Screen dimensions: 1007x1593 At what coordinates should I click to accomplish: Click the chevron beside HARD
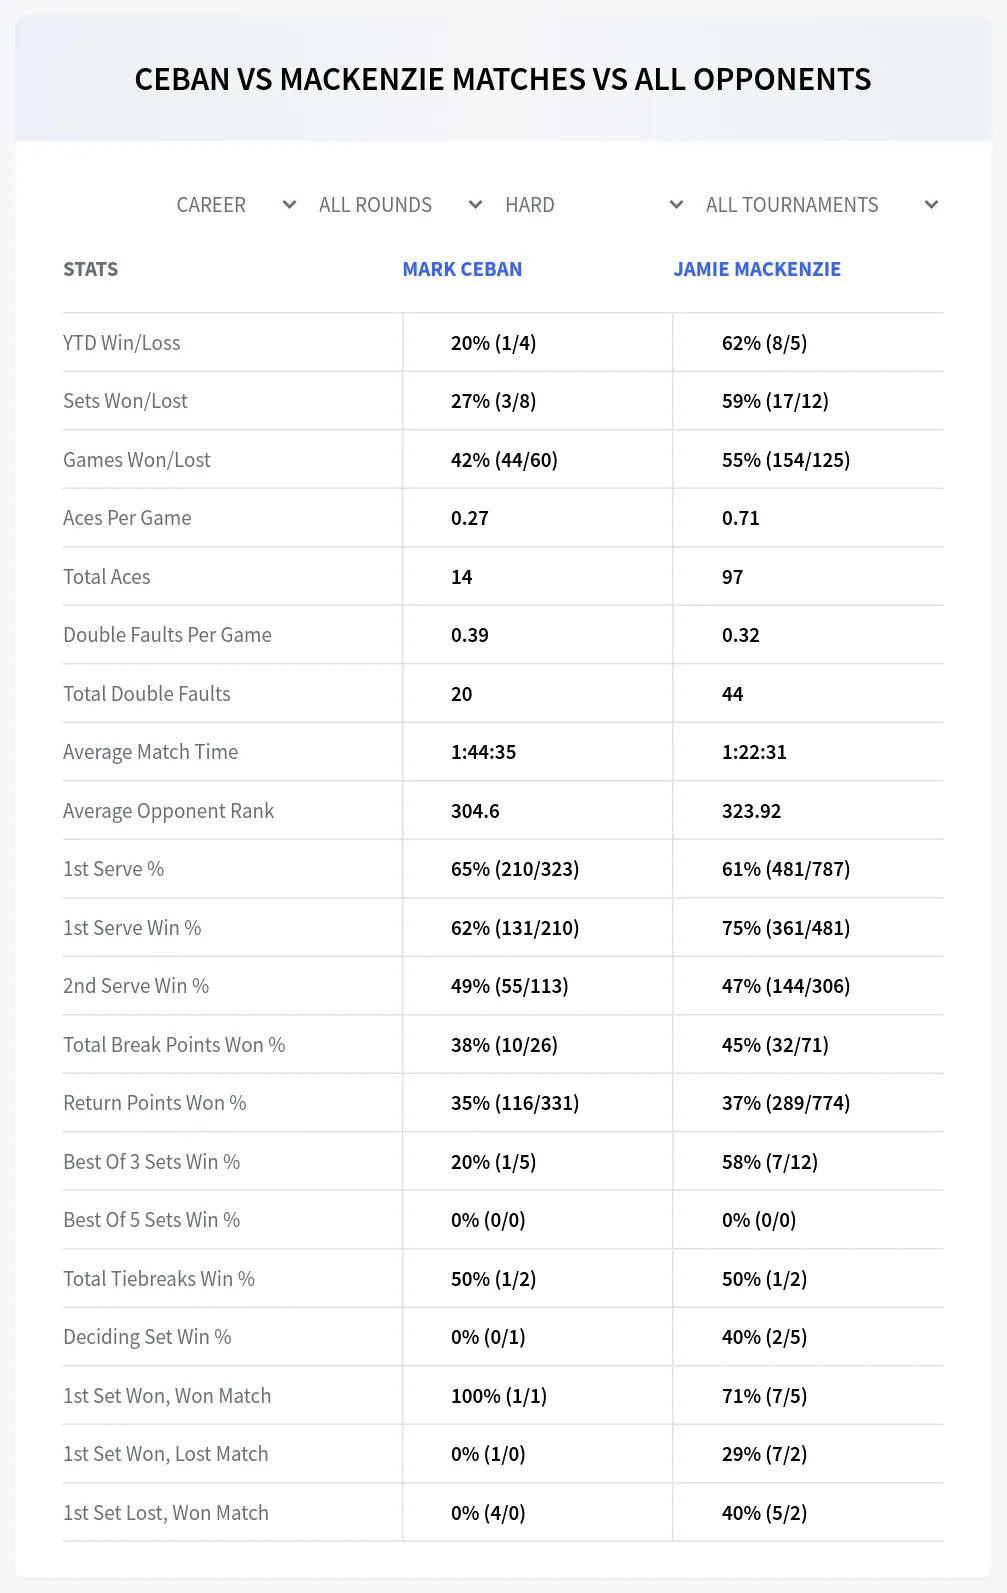click(676, 205)
